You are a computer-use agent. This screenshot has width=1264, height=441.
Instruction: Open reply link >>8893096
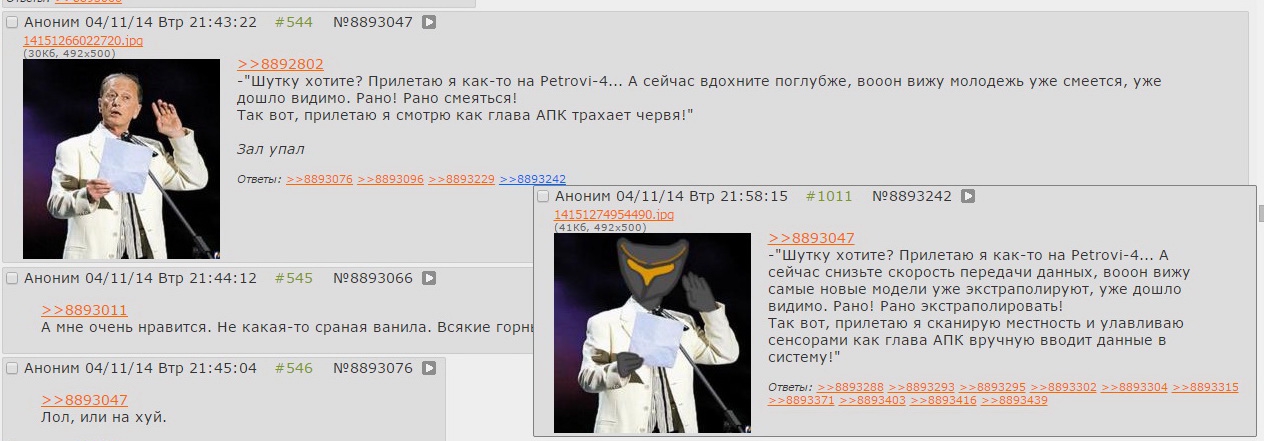point(390,179)
